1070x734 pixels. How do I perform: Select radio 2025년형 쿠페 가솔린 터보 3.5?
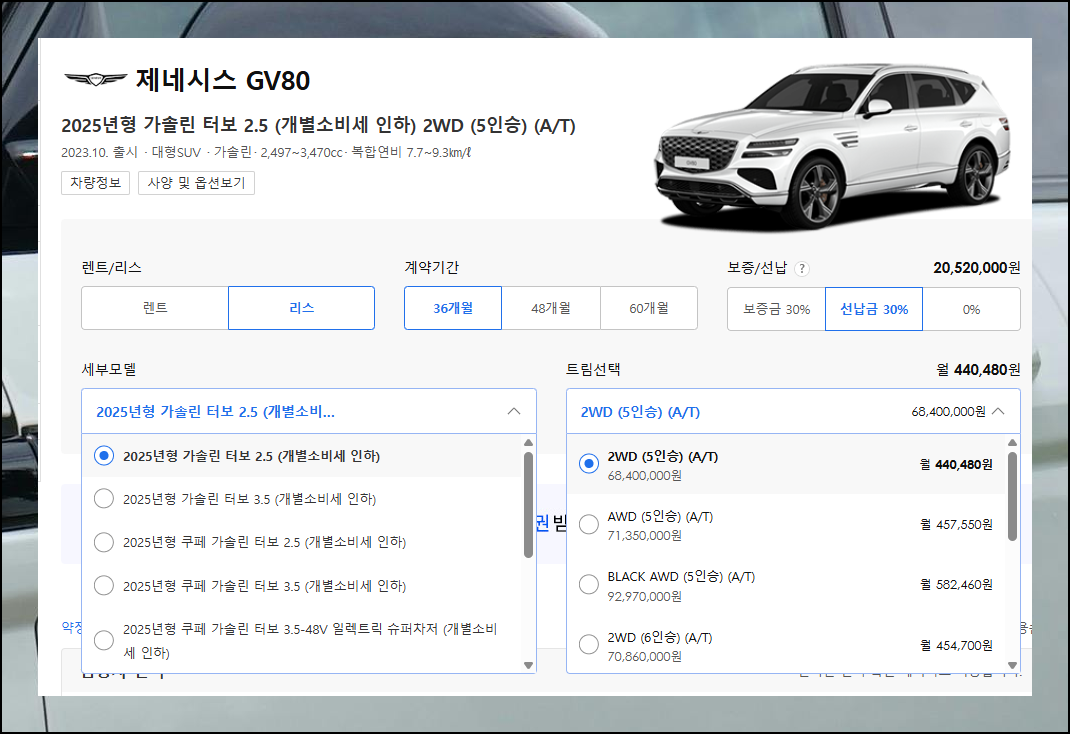[104, 585]
